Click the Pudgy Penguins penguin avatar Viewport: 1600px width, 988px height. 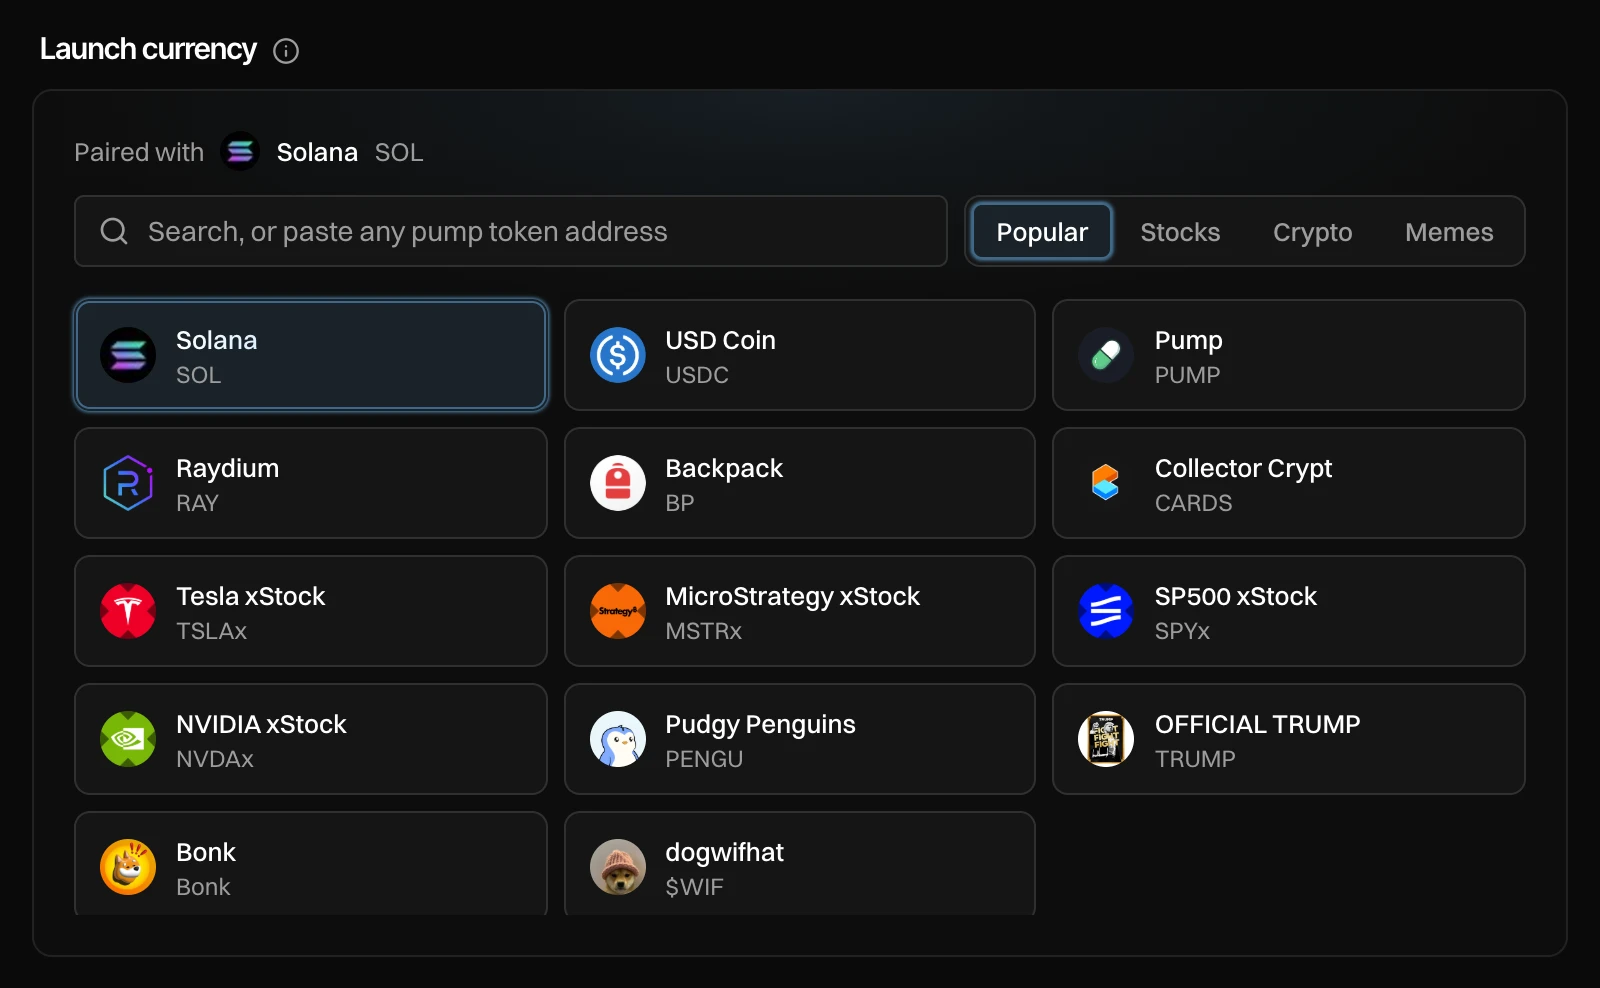pos(618,739)
